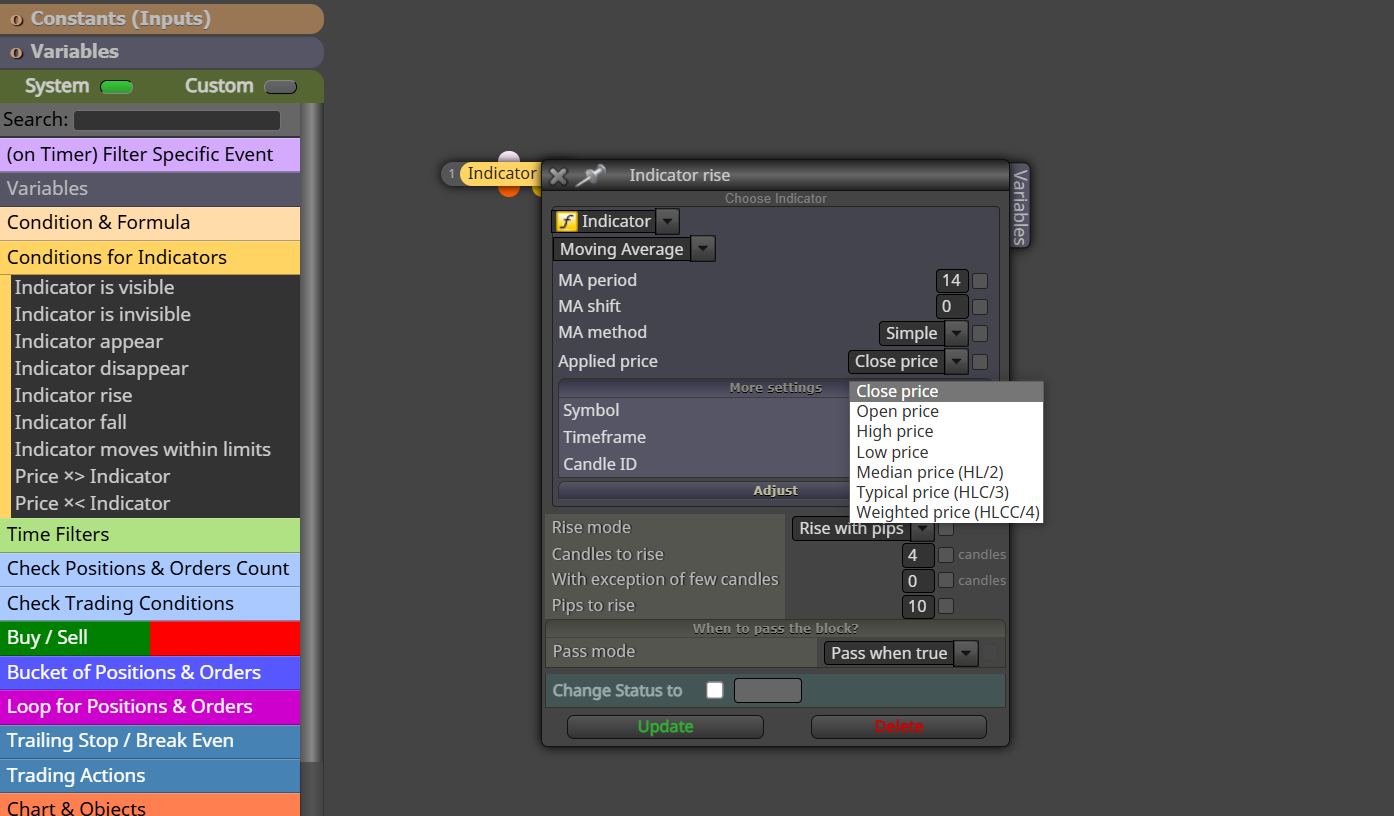Select Median price (HL/2) option
Image resolution: width=1394 pixels, height=816 pixels.
(946, 472)
